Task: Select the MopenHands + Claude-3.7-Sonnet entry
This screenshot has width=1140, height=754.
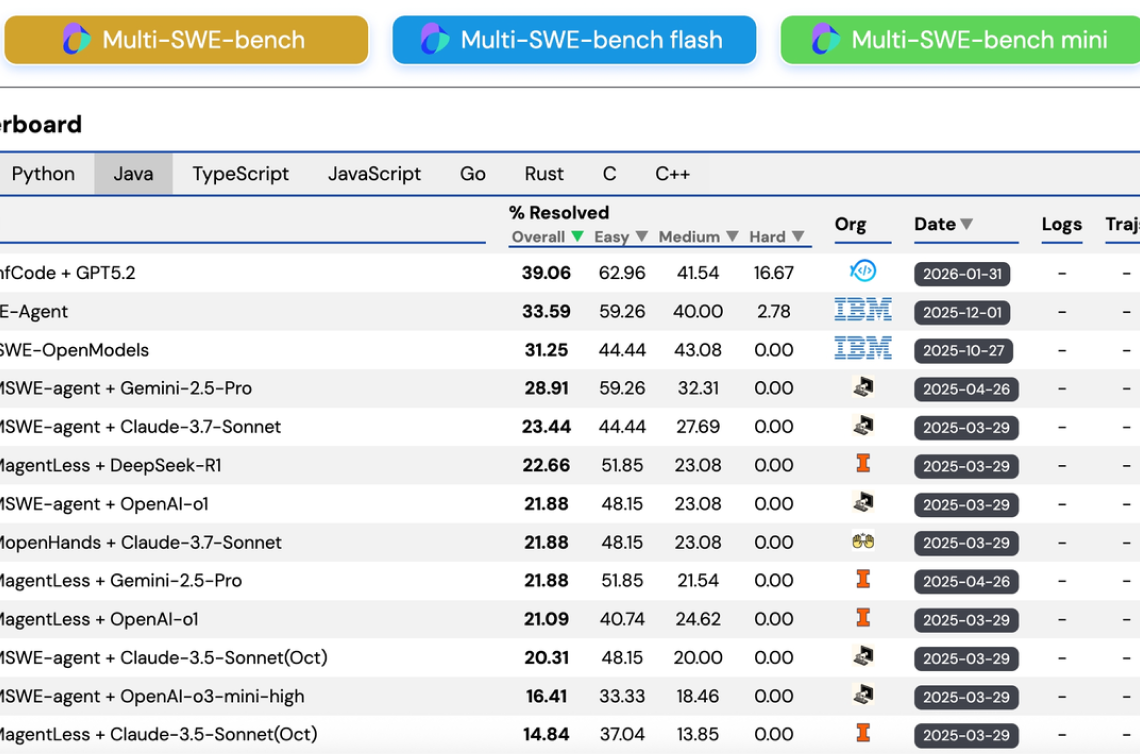Action: (x=140, y=542)
